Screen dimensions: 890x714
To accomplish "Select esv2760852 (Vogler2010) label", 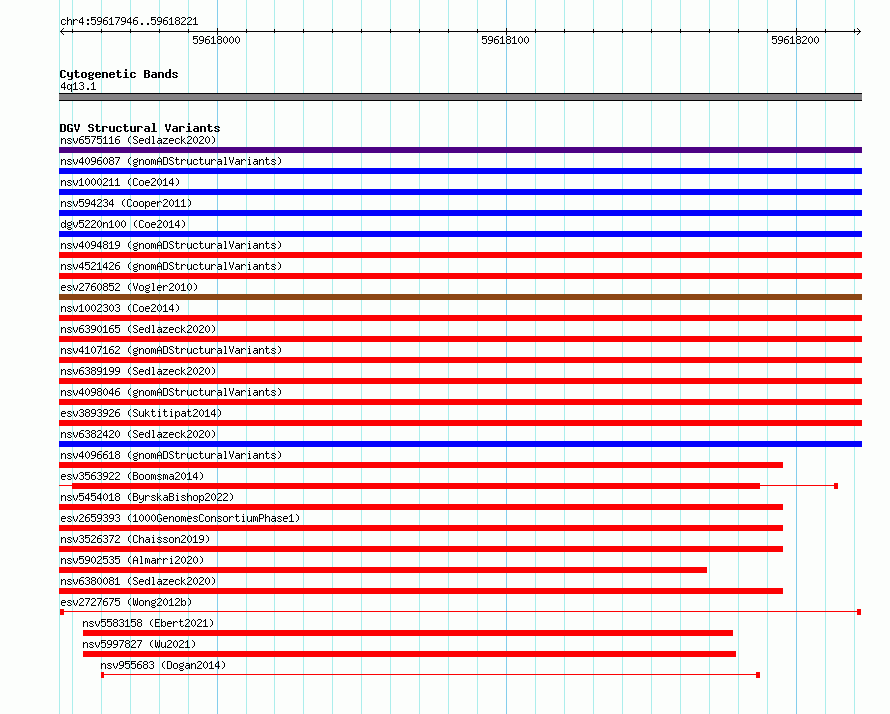I will pyautogui.click(x=129, y=287).
